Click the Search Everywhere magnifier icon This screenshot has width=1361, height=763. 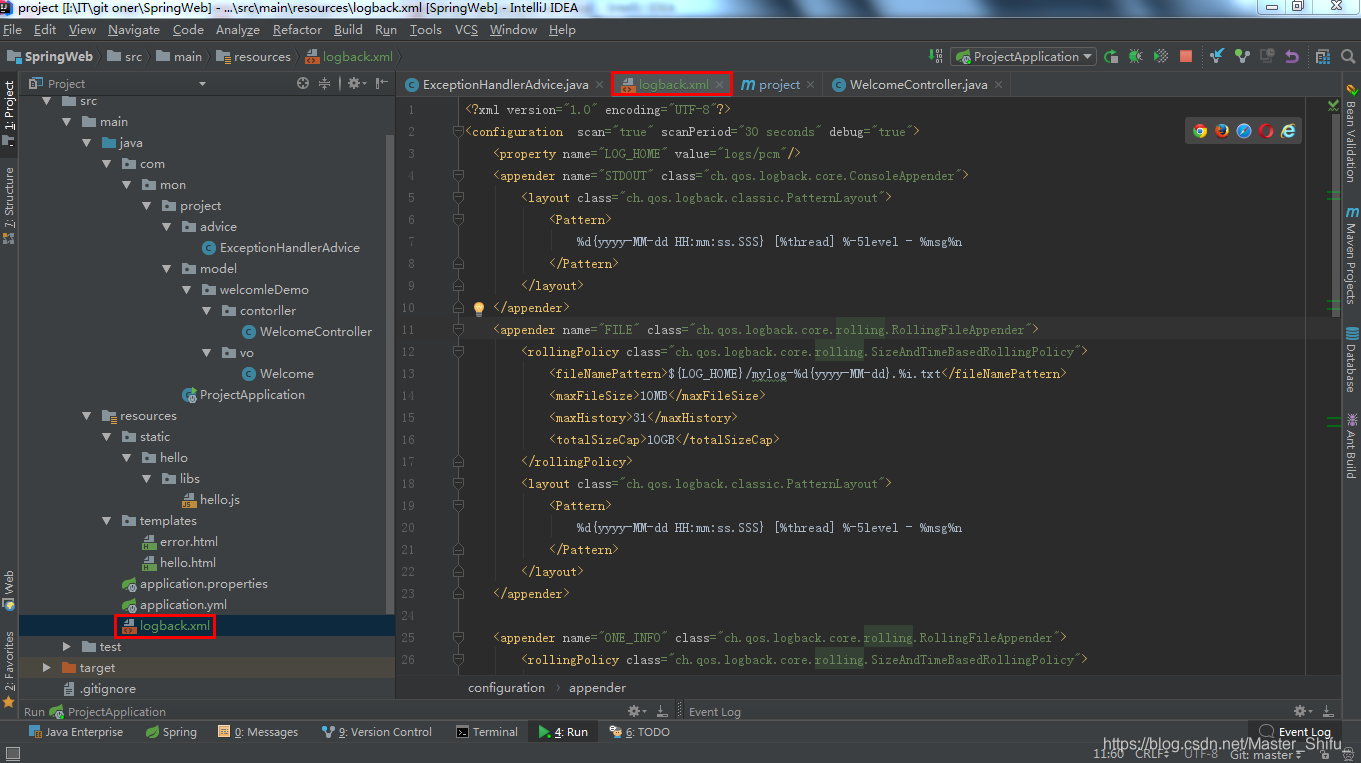point(1348,56)
